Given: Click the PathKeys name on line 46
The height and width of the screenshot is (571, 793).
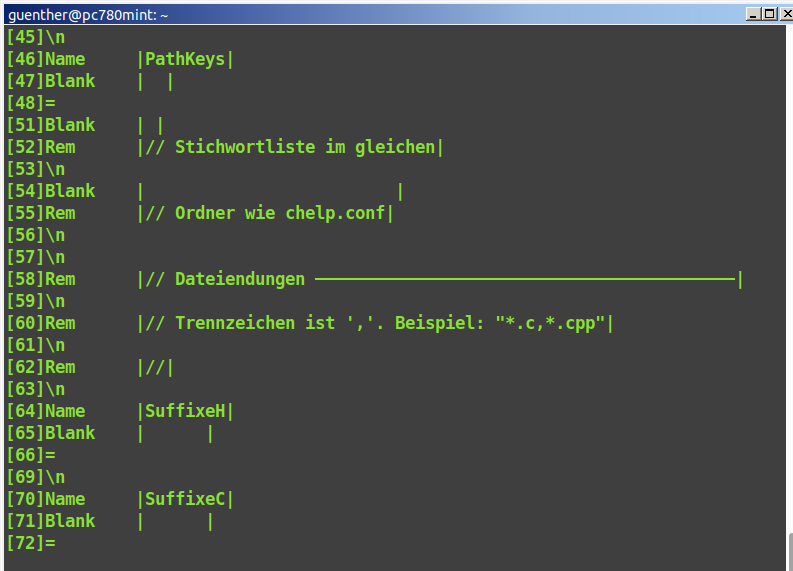Looking at the screenshot, I should tap(185, 59).
